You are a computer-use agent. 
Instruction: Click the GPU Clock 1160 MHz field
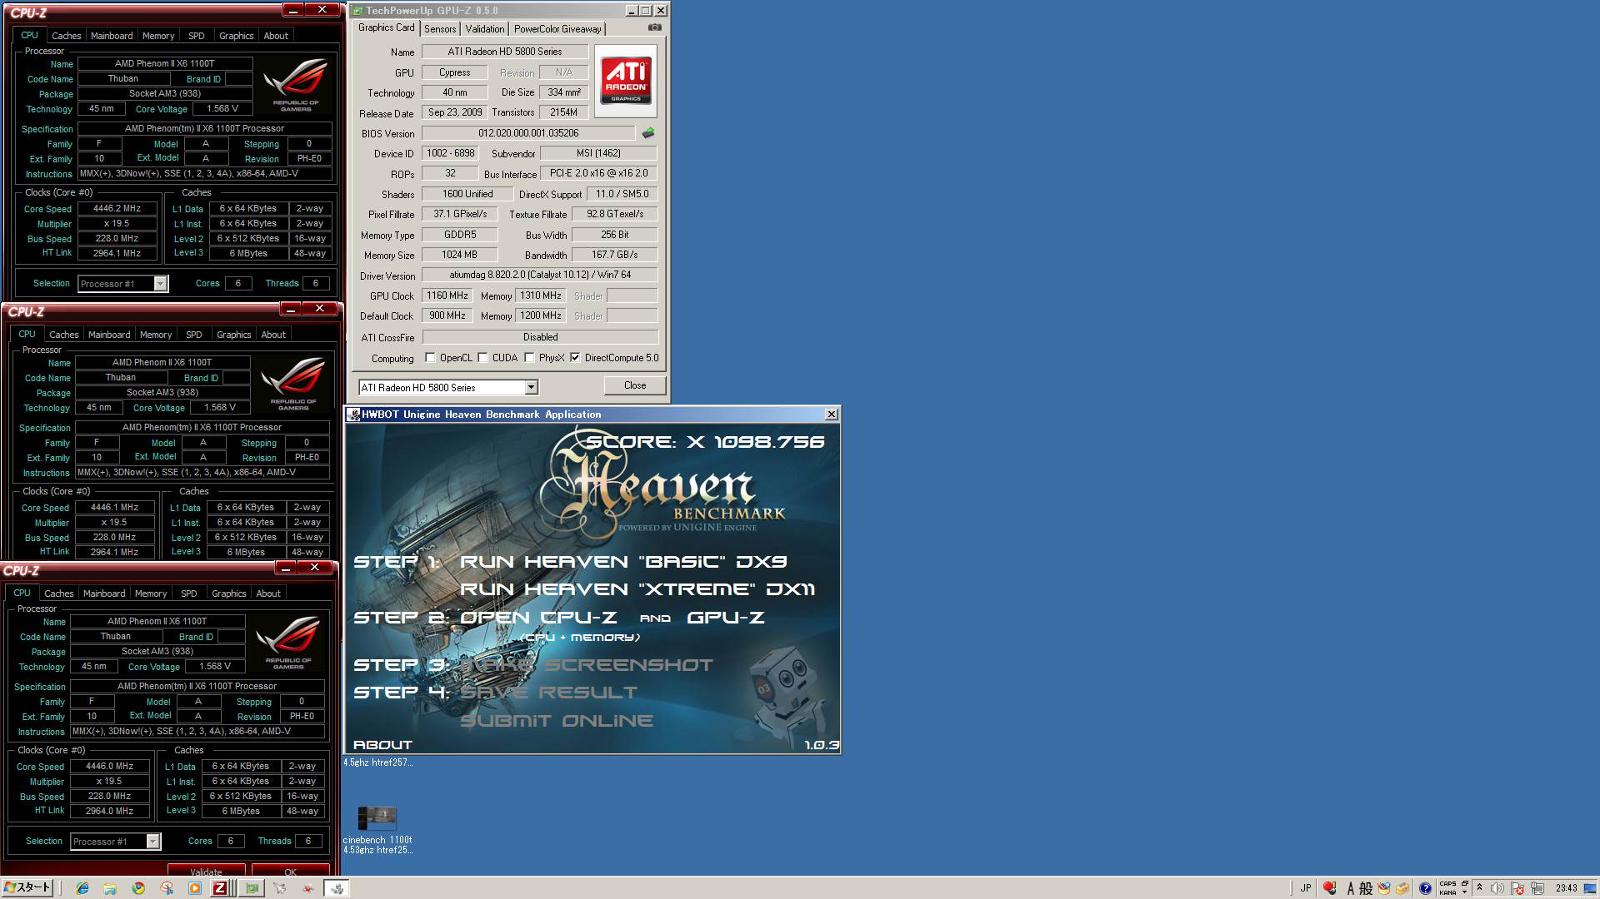pos(447,295)
